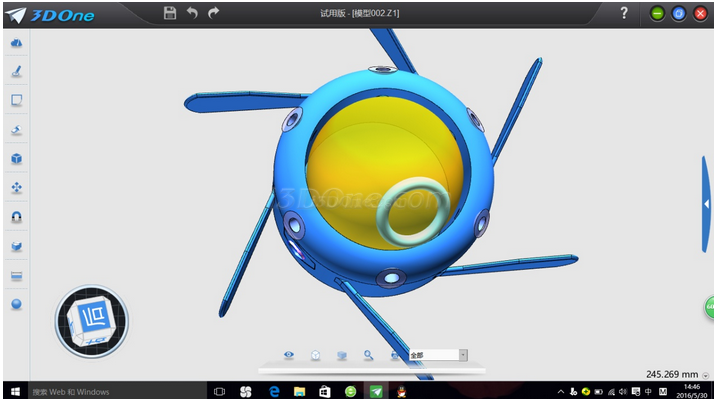Click the blue sphere material icon in the sidebar

click(16, 304)
